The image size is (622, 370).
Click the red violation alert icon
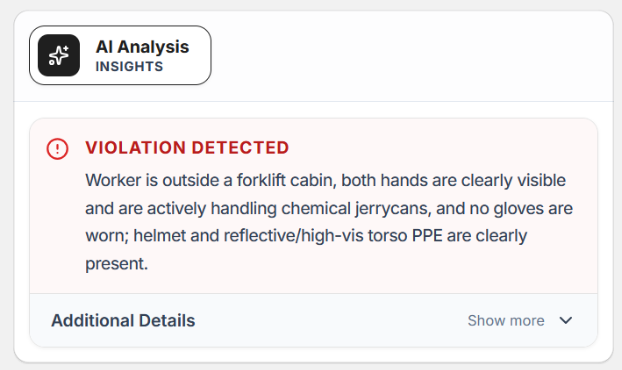click(58, 149)
